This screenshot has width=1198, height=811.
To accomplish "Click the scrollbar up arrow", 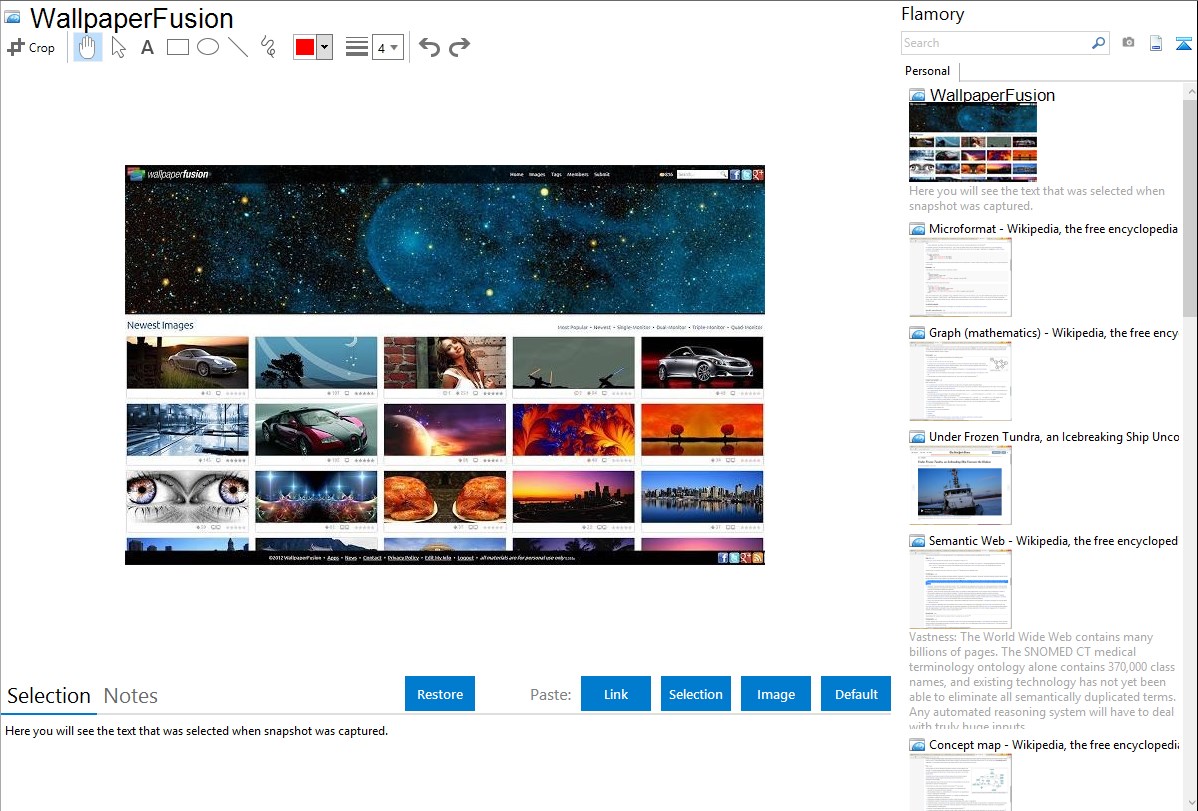I will pos(1191,91).
